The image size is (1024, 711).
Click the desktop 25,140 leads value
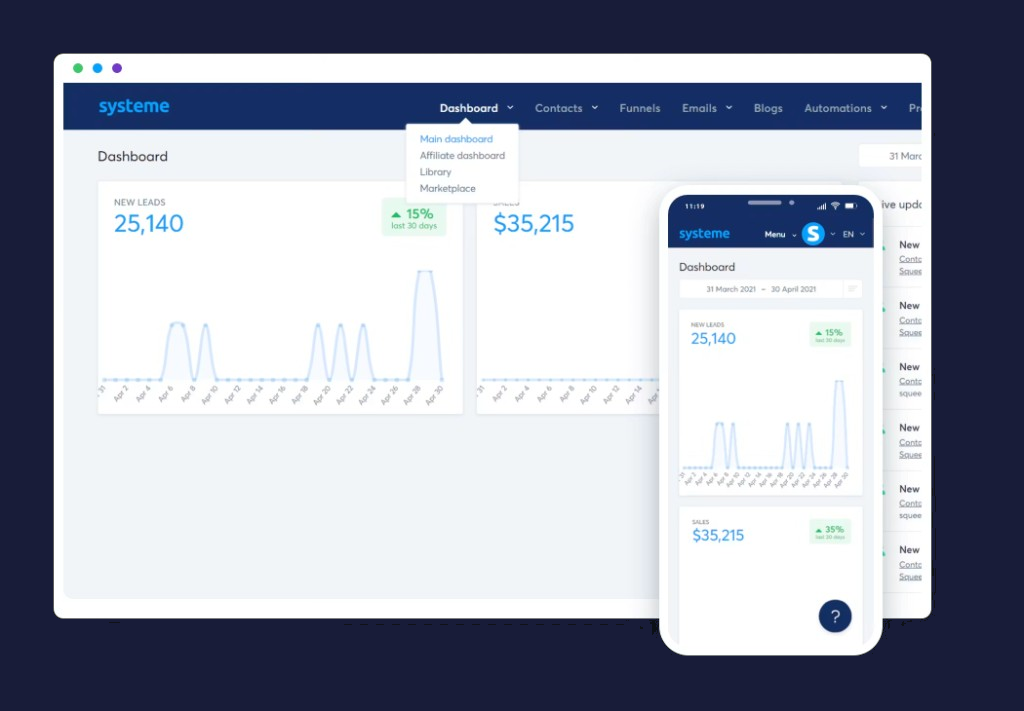pyautogui.click(x=149, y=224)
